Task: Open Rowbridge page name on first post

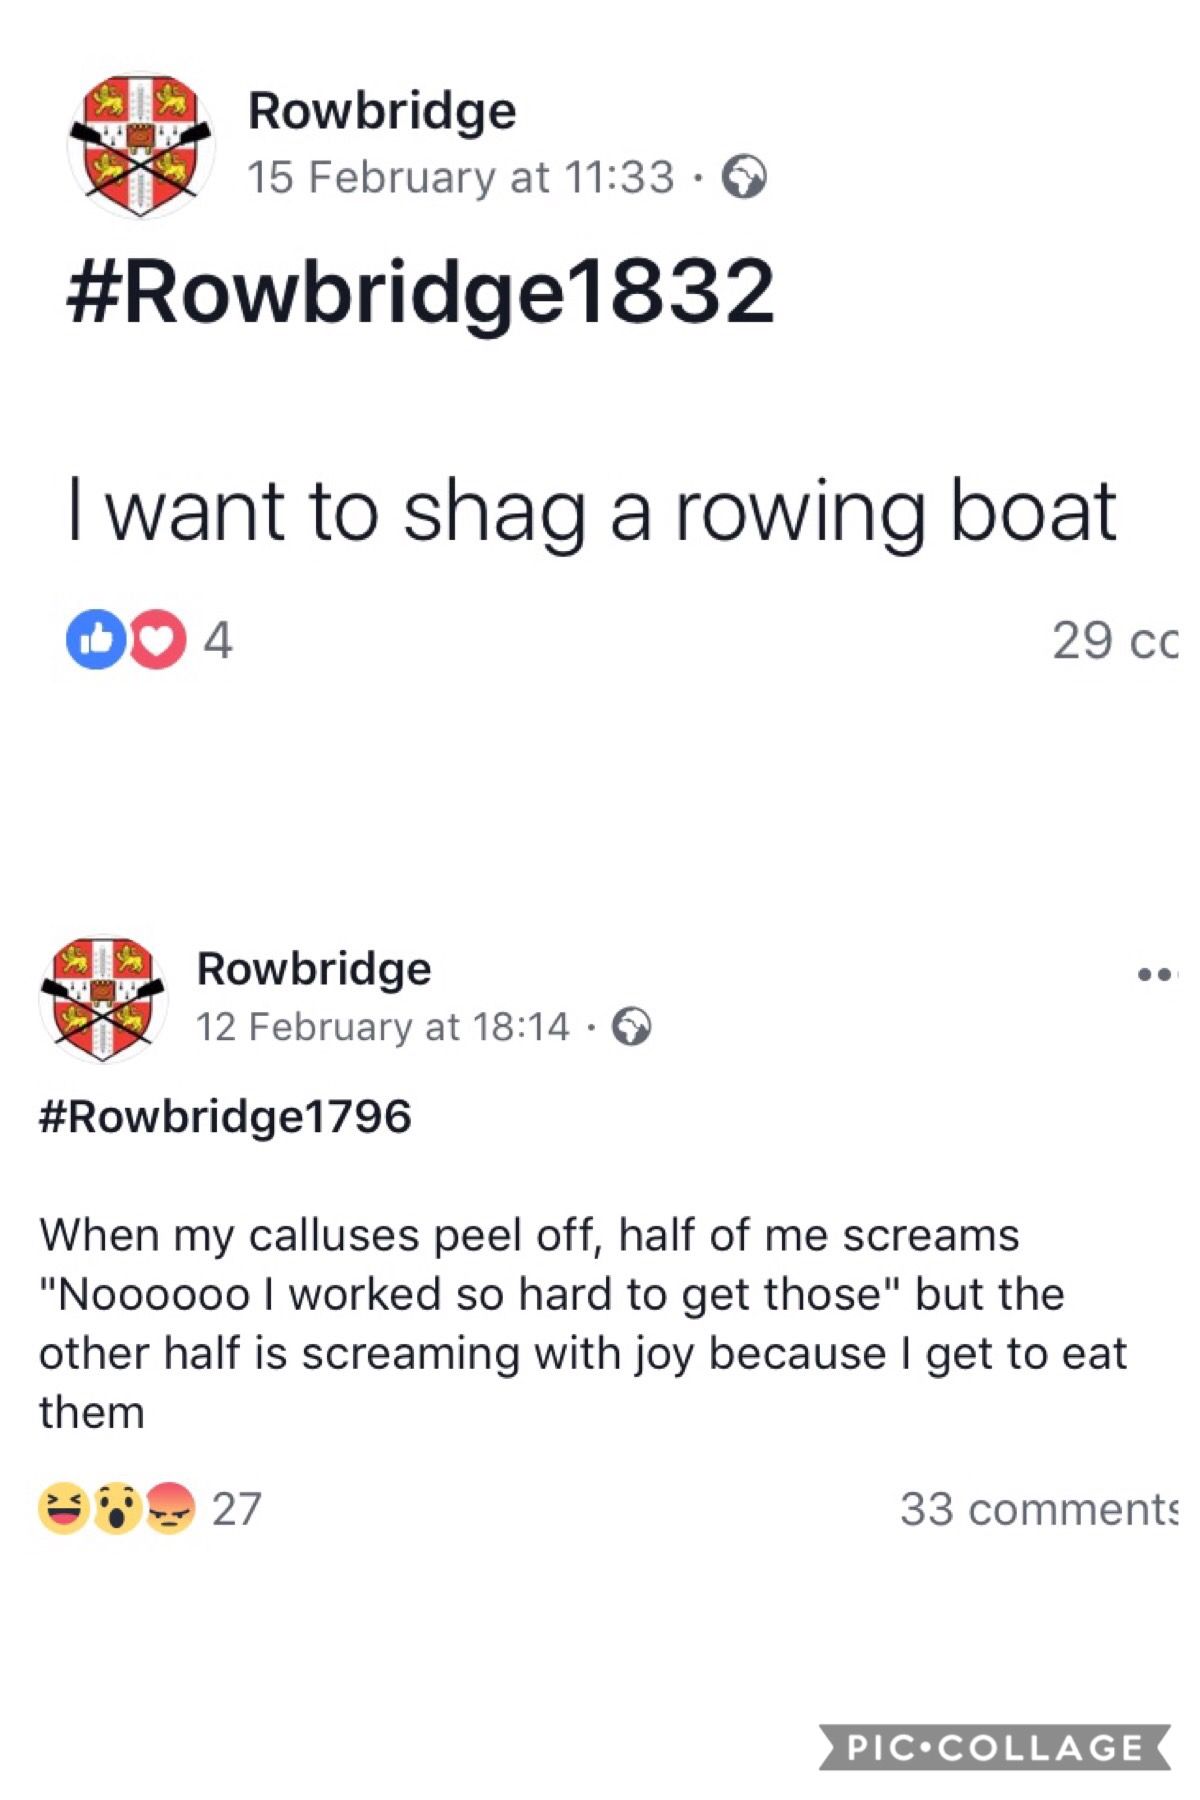Action: click(x=382, y=111)
